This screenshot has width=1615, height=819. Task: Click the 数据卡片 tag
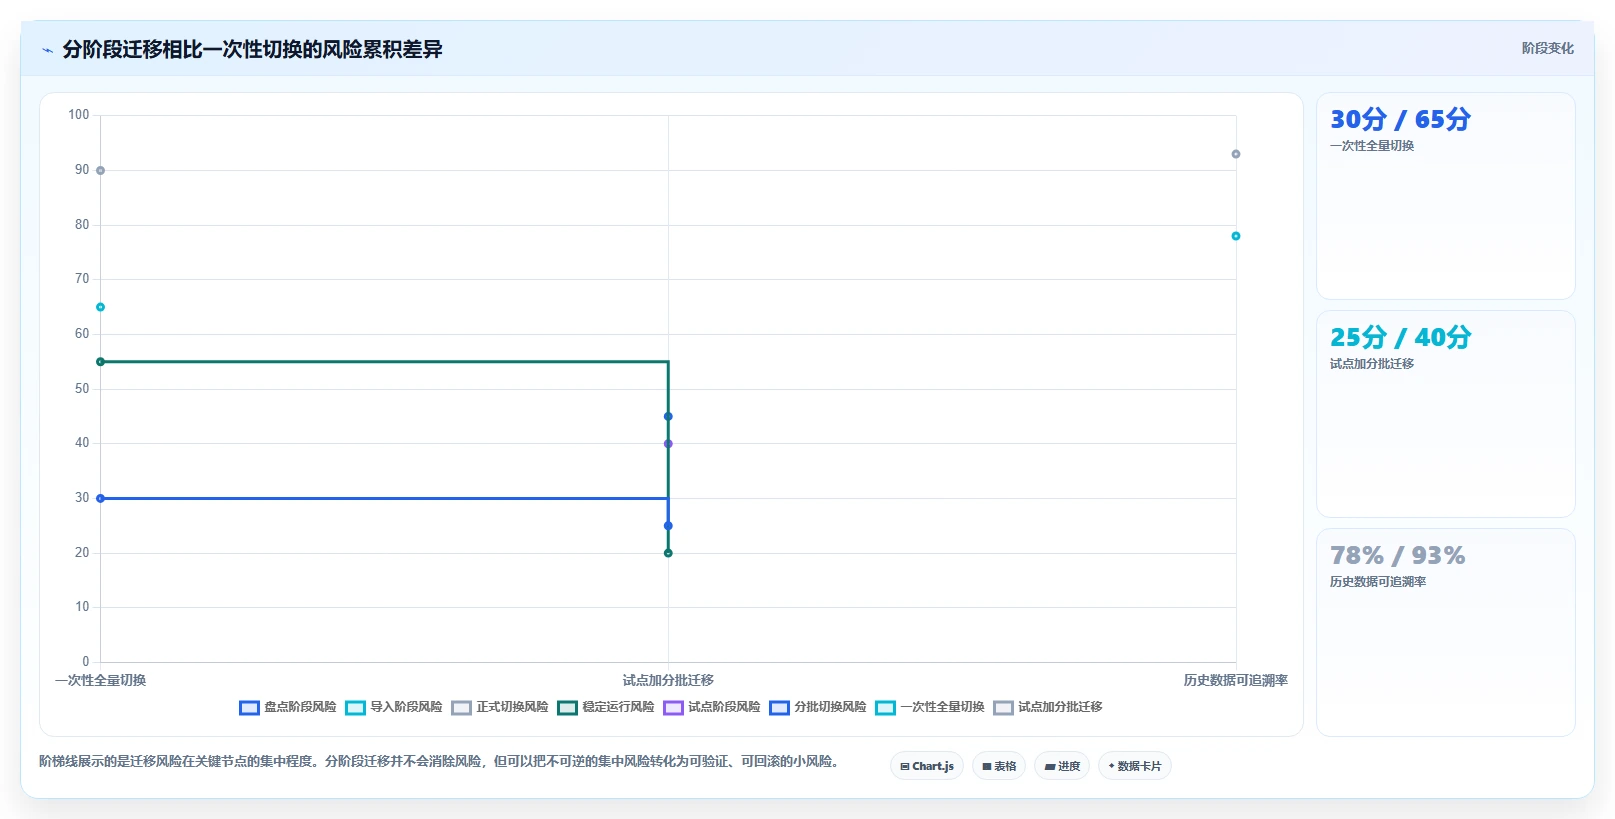(1135, 766)
